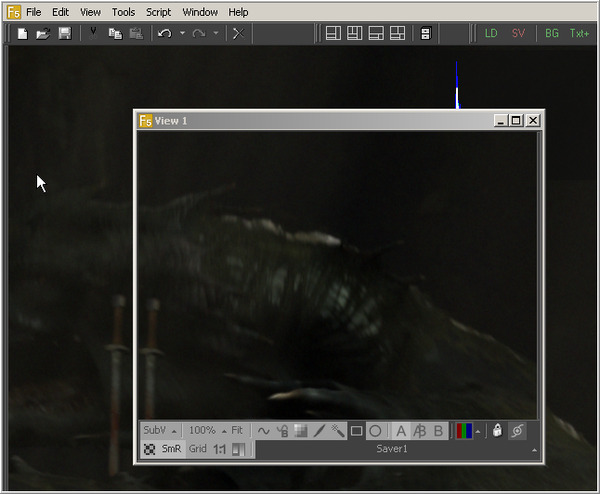Toggle the spline wave icon in View 1
The width and height of the screenshot is (600, 494).
(263, 431)
